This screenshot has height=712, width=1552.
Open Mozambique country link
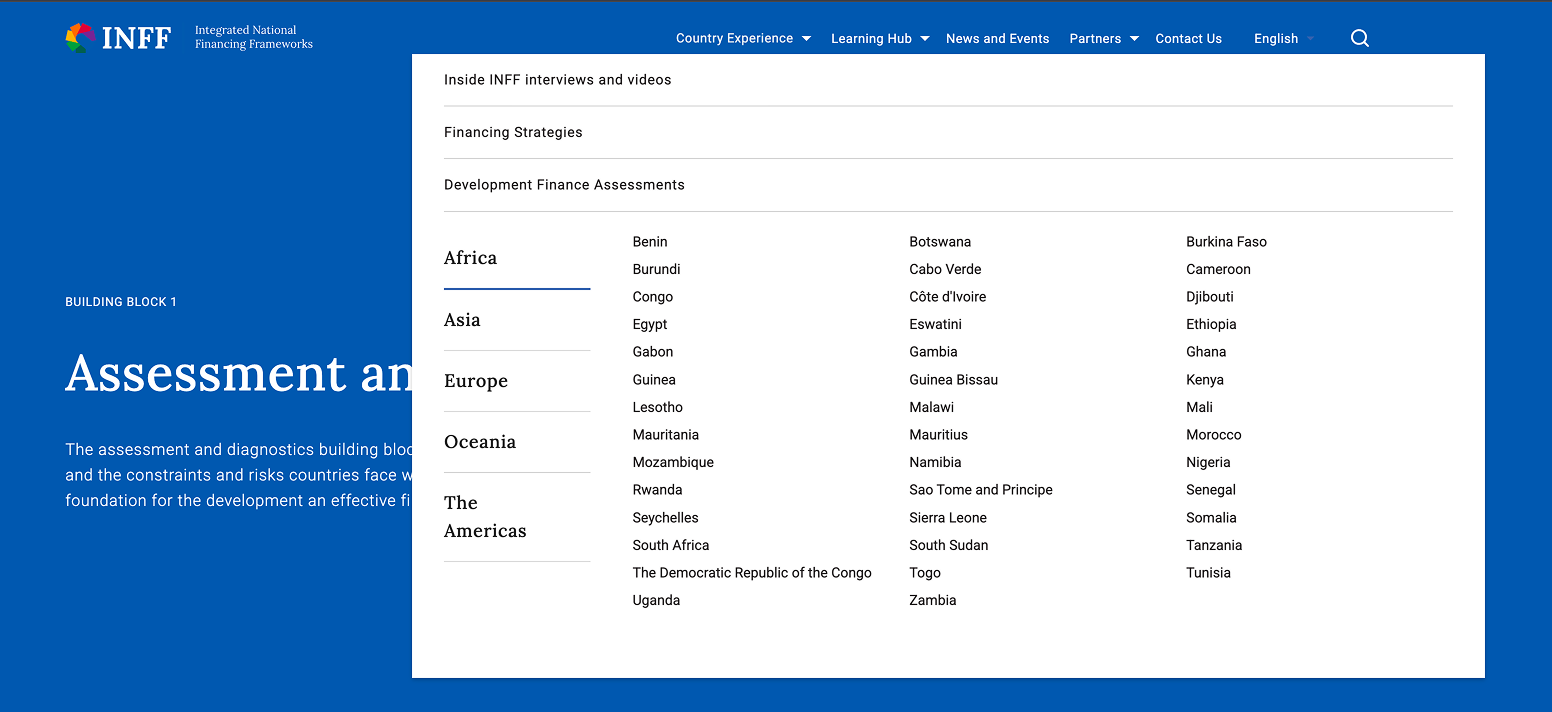673,462
